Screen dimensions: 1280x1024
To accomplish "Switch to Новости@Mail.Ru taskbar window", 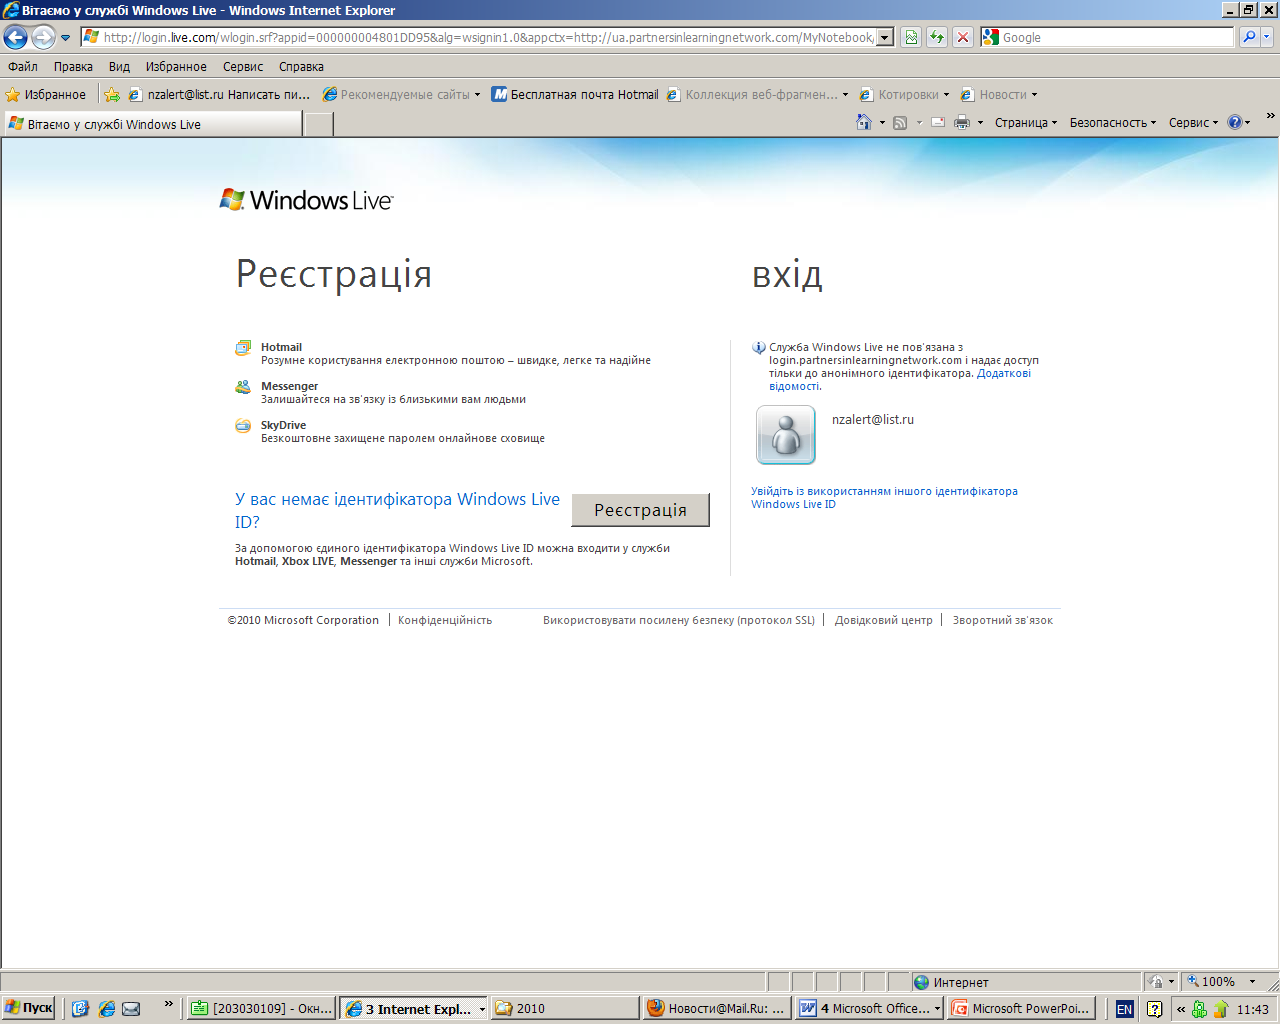I will [x=716, y=1008].
